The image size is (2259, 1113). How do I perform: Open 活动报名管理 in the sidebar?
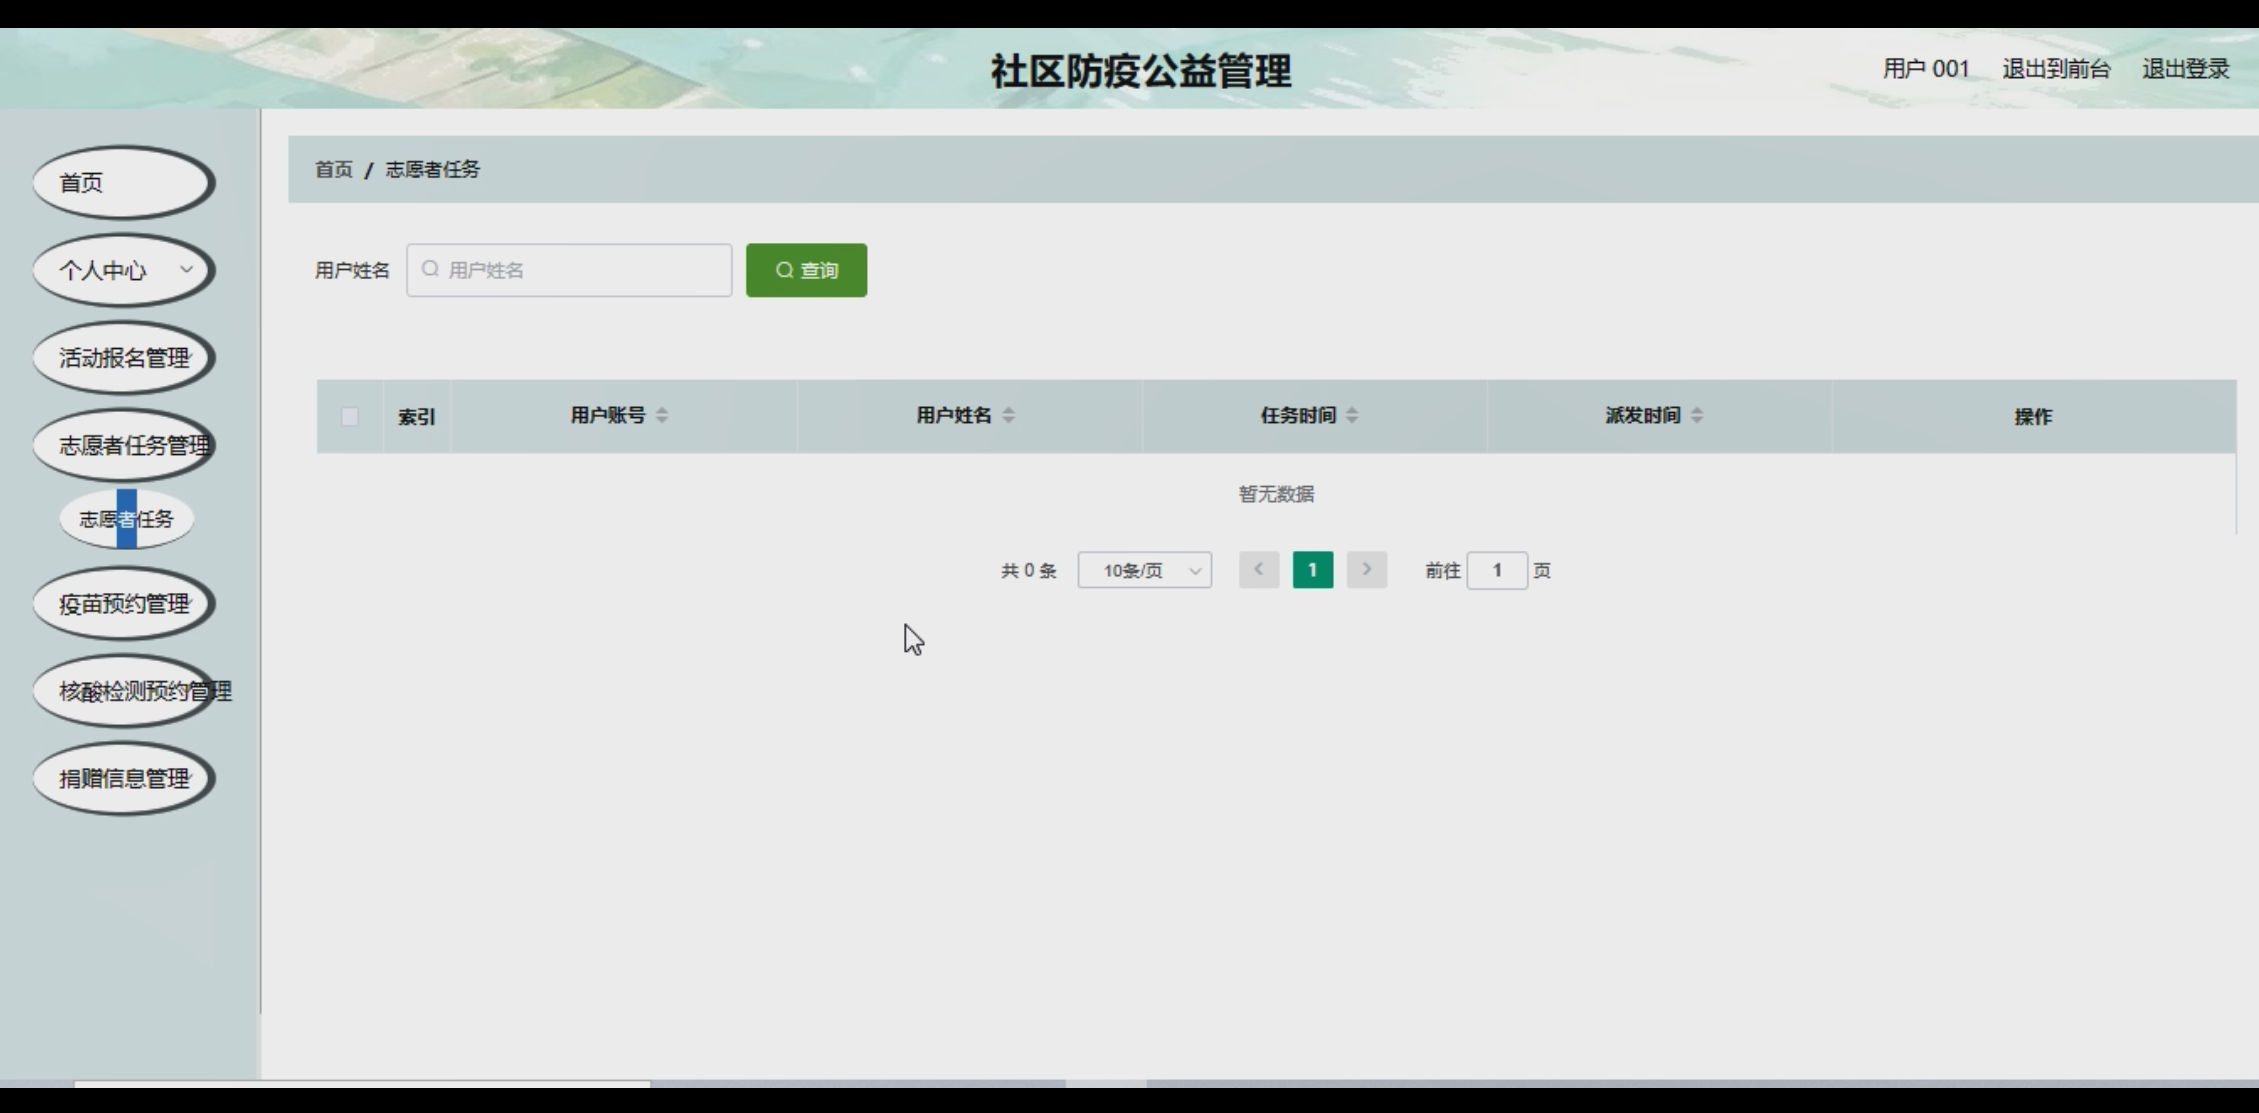123,358
